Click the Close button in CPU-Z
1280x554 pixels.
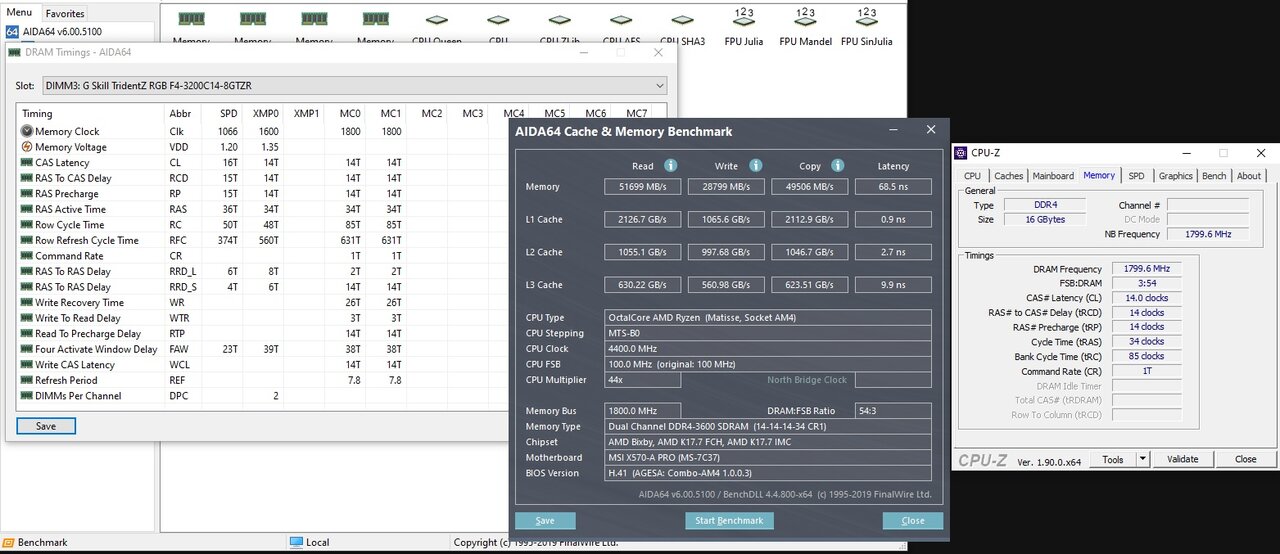1246,459
